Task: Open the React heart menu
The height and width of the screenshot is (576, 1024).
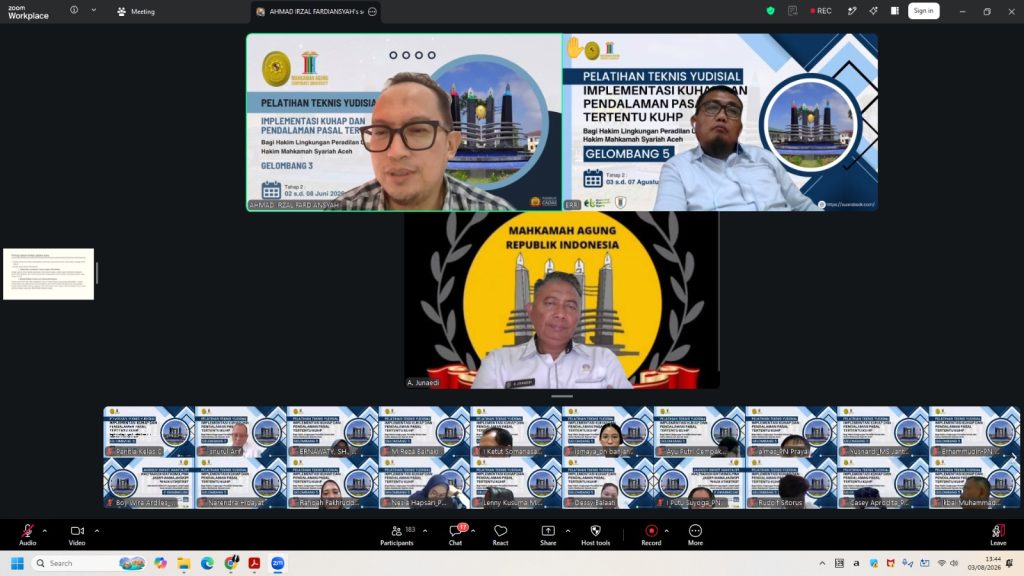Action: [x=500, y=534]
